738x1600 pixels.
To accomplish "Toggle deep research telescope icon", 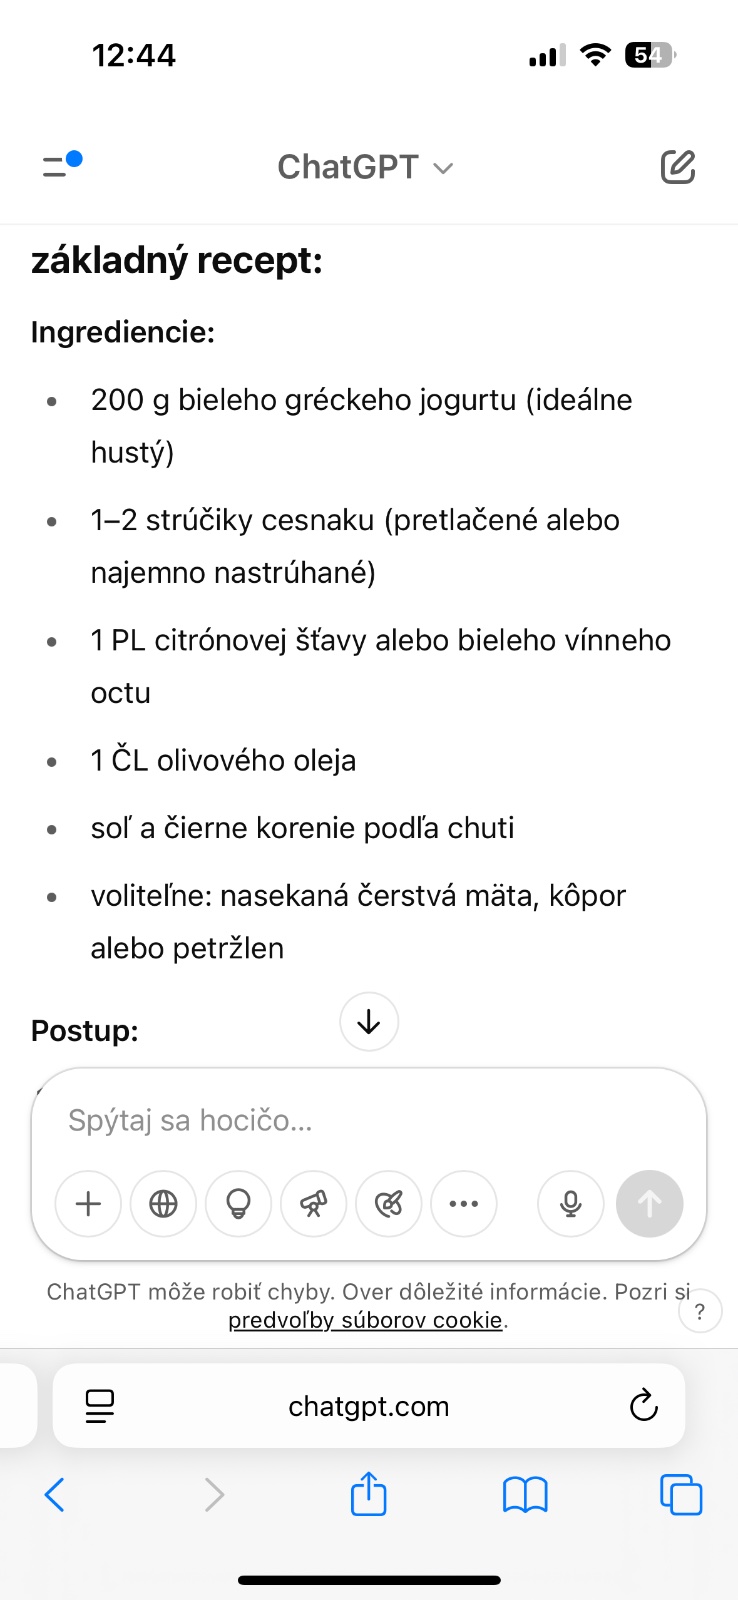I will click(313, 1204).
